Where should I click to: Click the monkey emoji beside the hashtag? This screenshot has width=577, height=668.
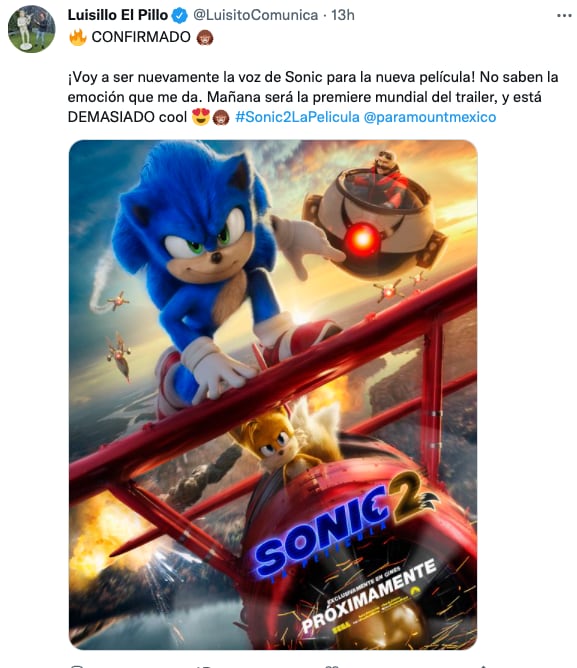click(220, 117)
